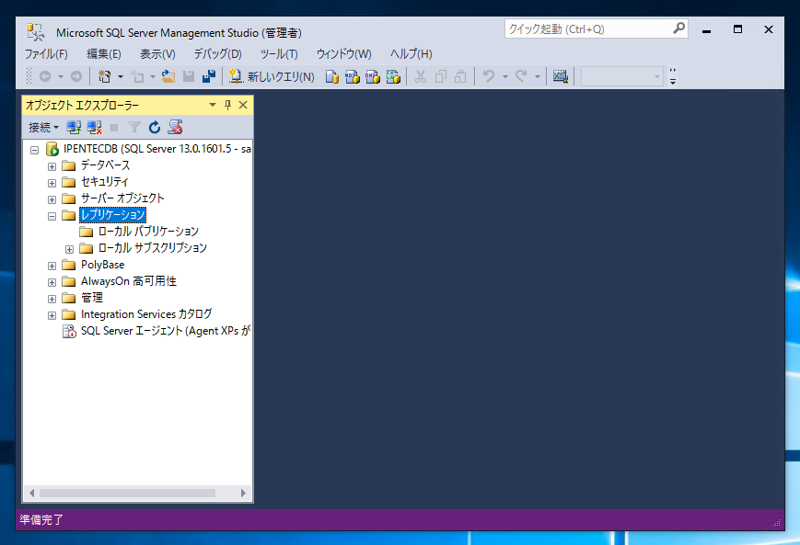Open a new query with 新しいクエリ(N)
Viewport: 800px width, 545px height.
point(271,77)
